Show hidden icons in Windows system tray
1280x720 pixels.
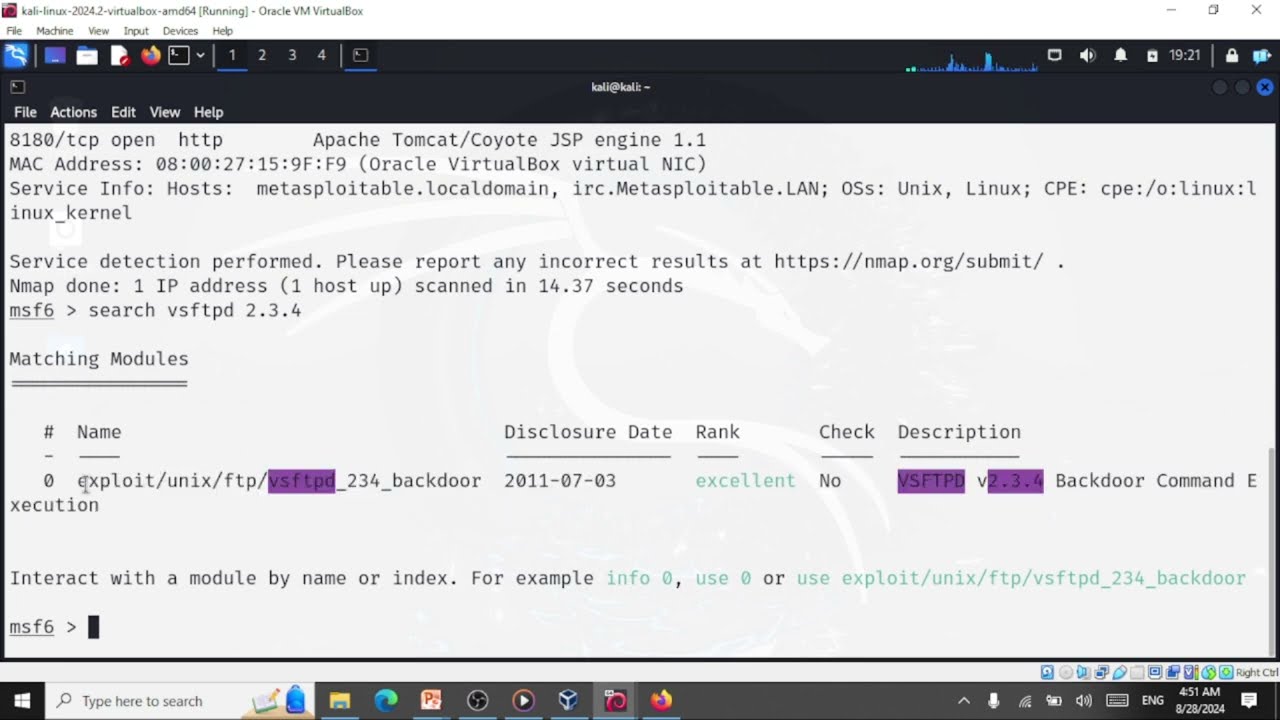point(964,701)
